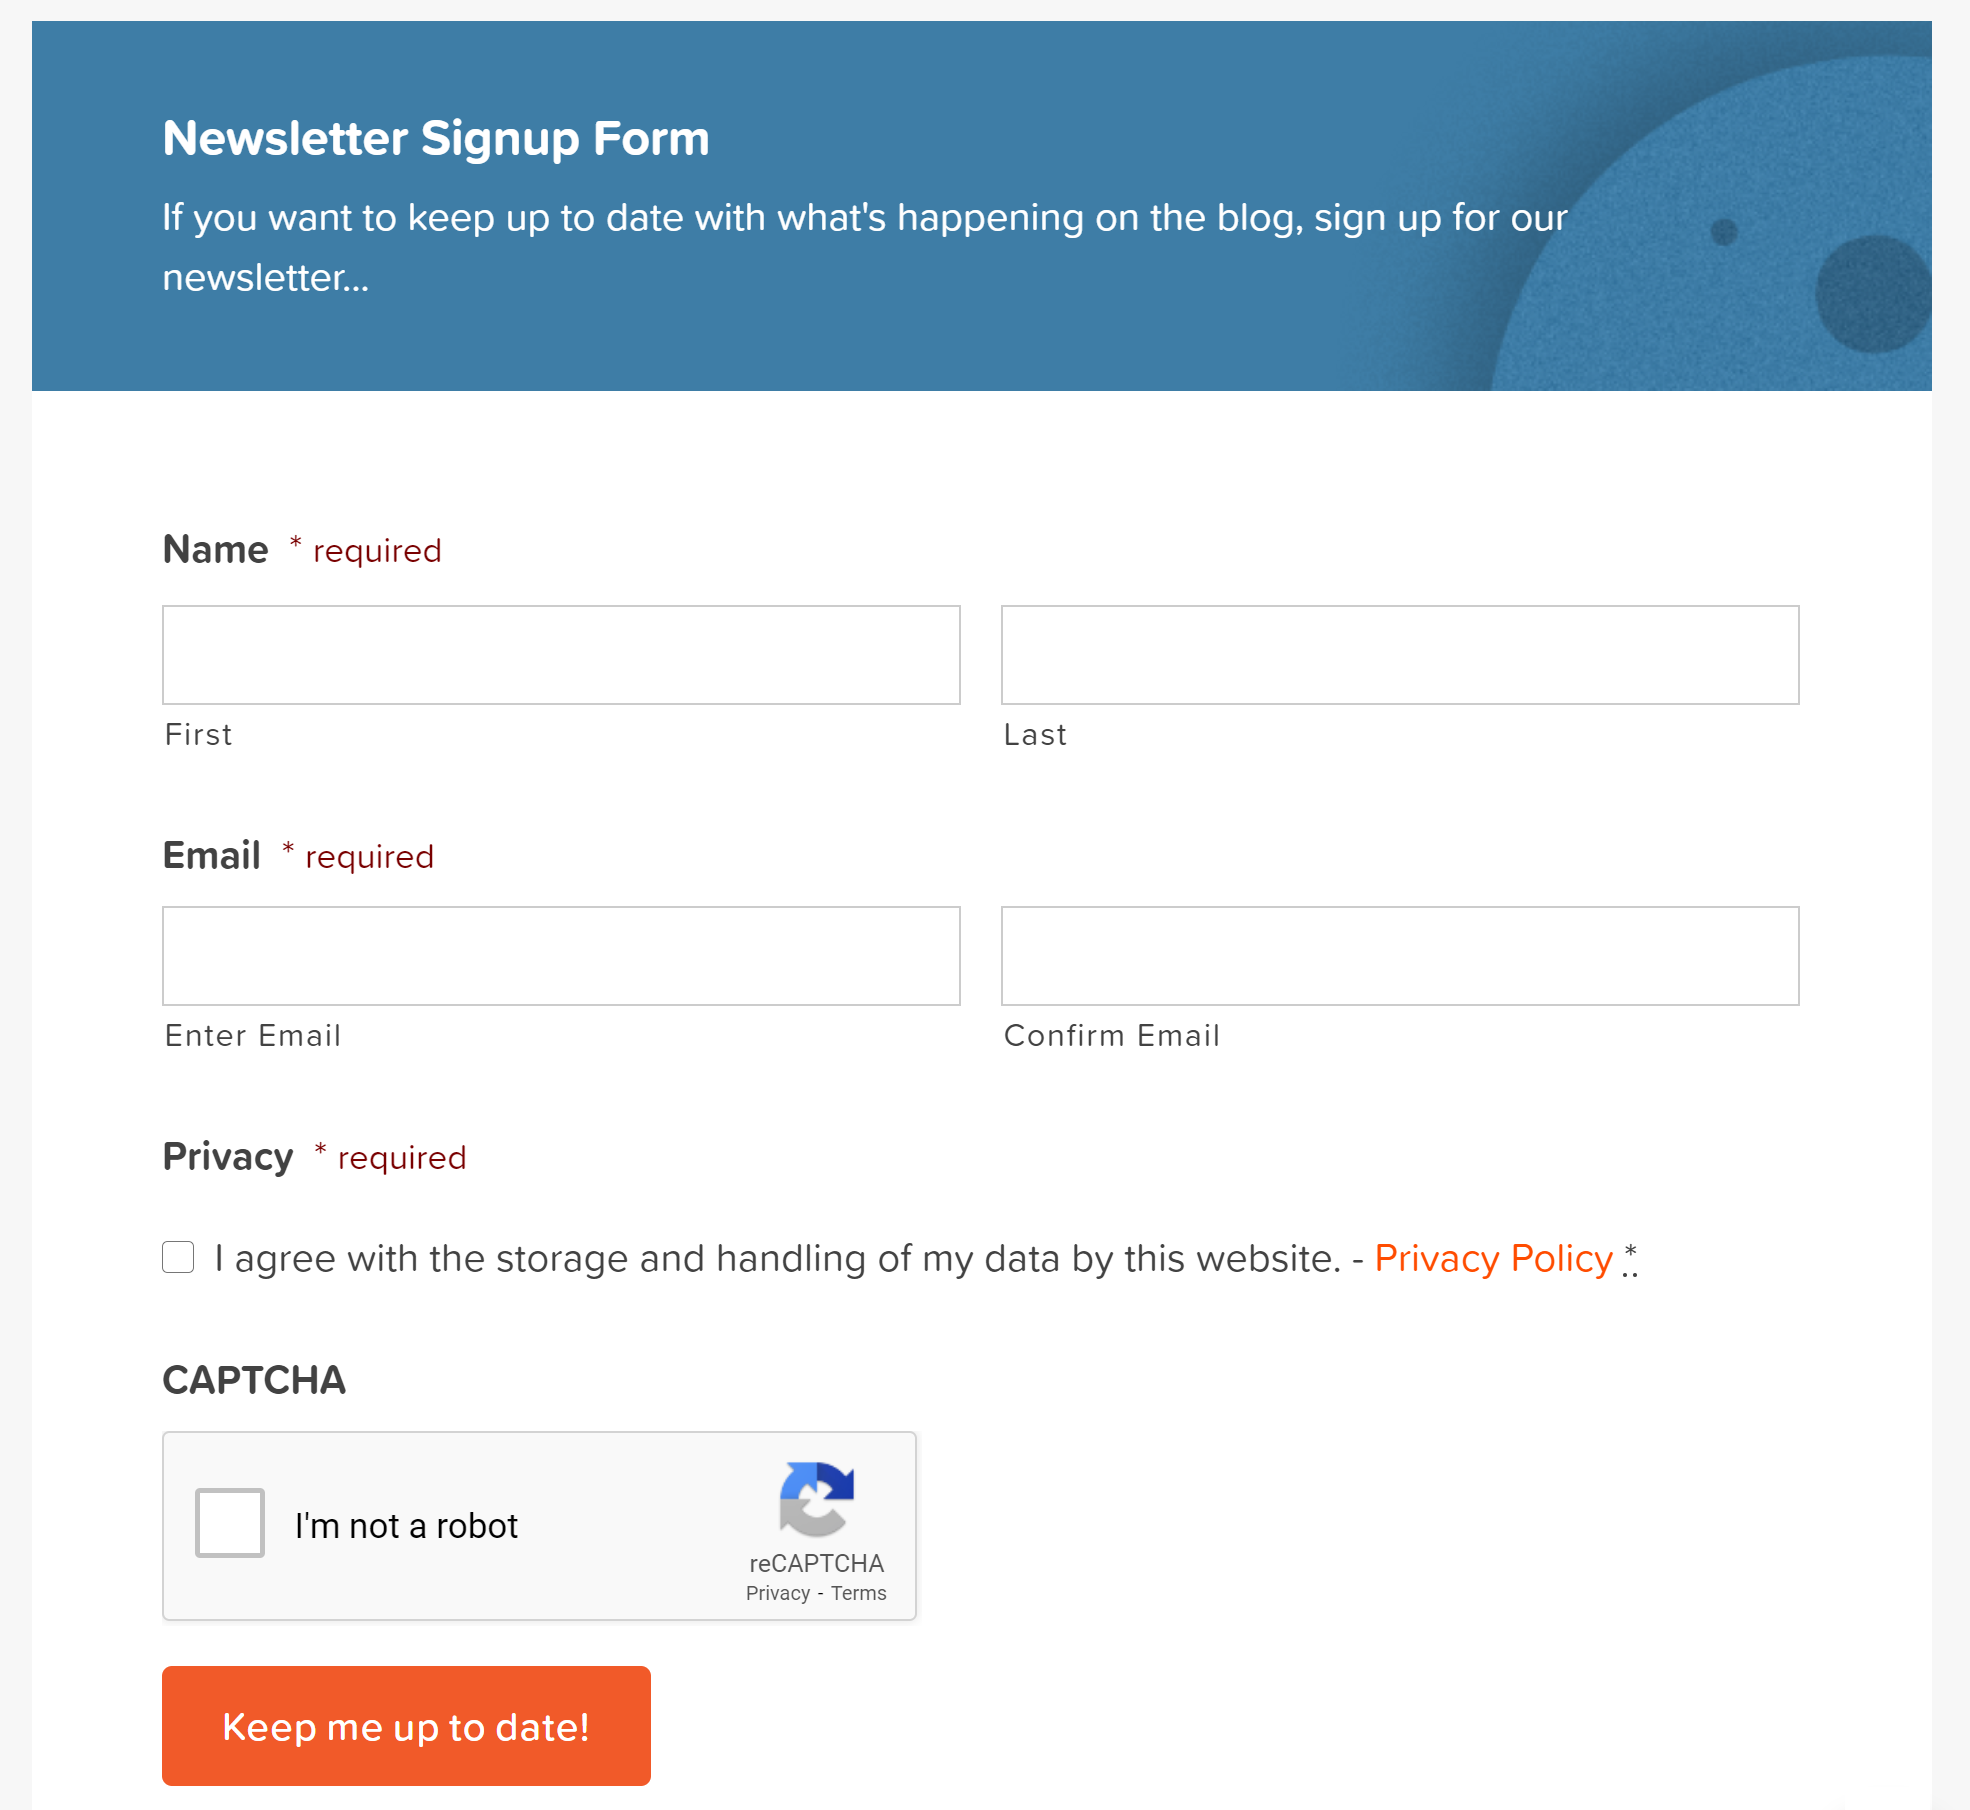This screenshot has height=1810, width=1970.
Task: Check the "I'm not a robot" box
Action: point(230,1523)
